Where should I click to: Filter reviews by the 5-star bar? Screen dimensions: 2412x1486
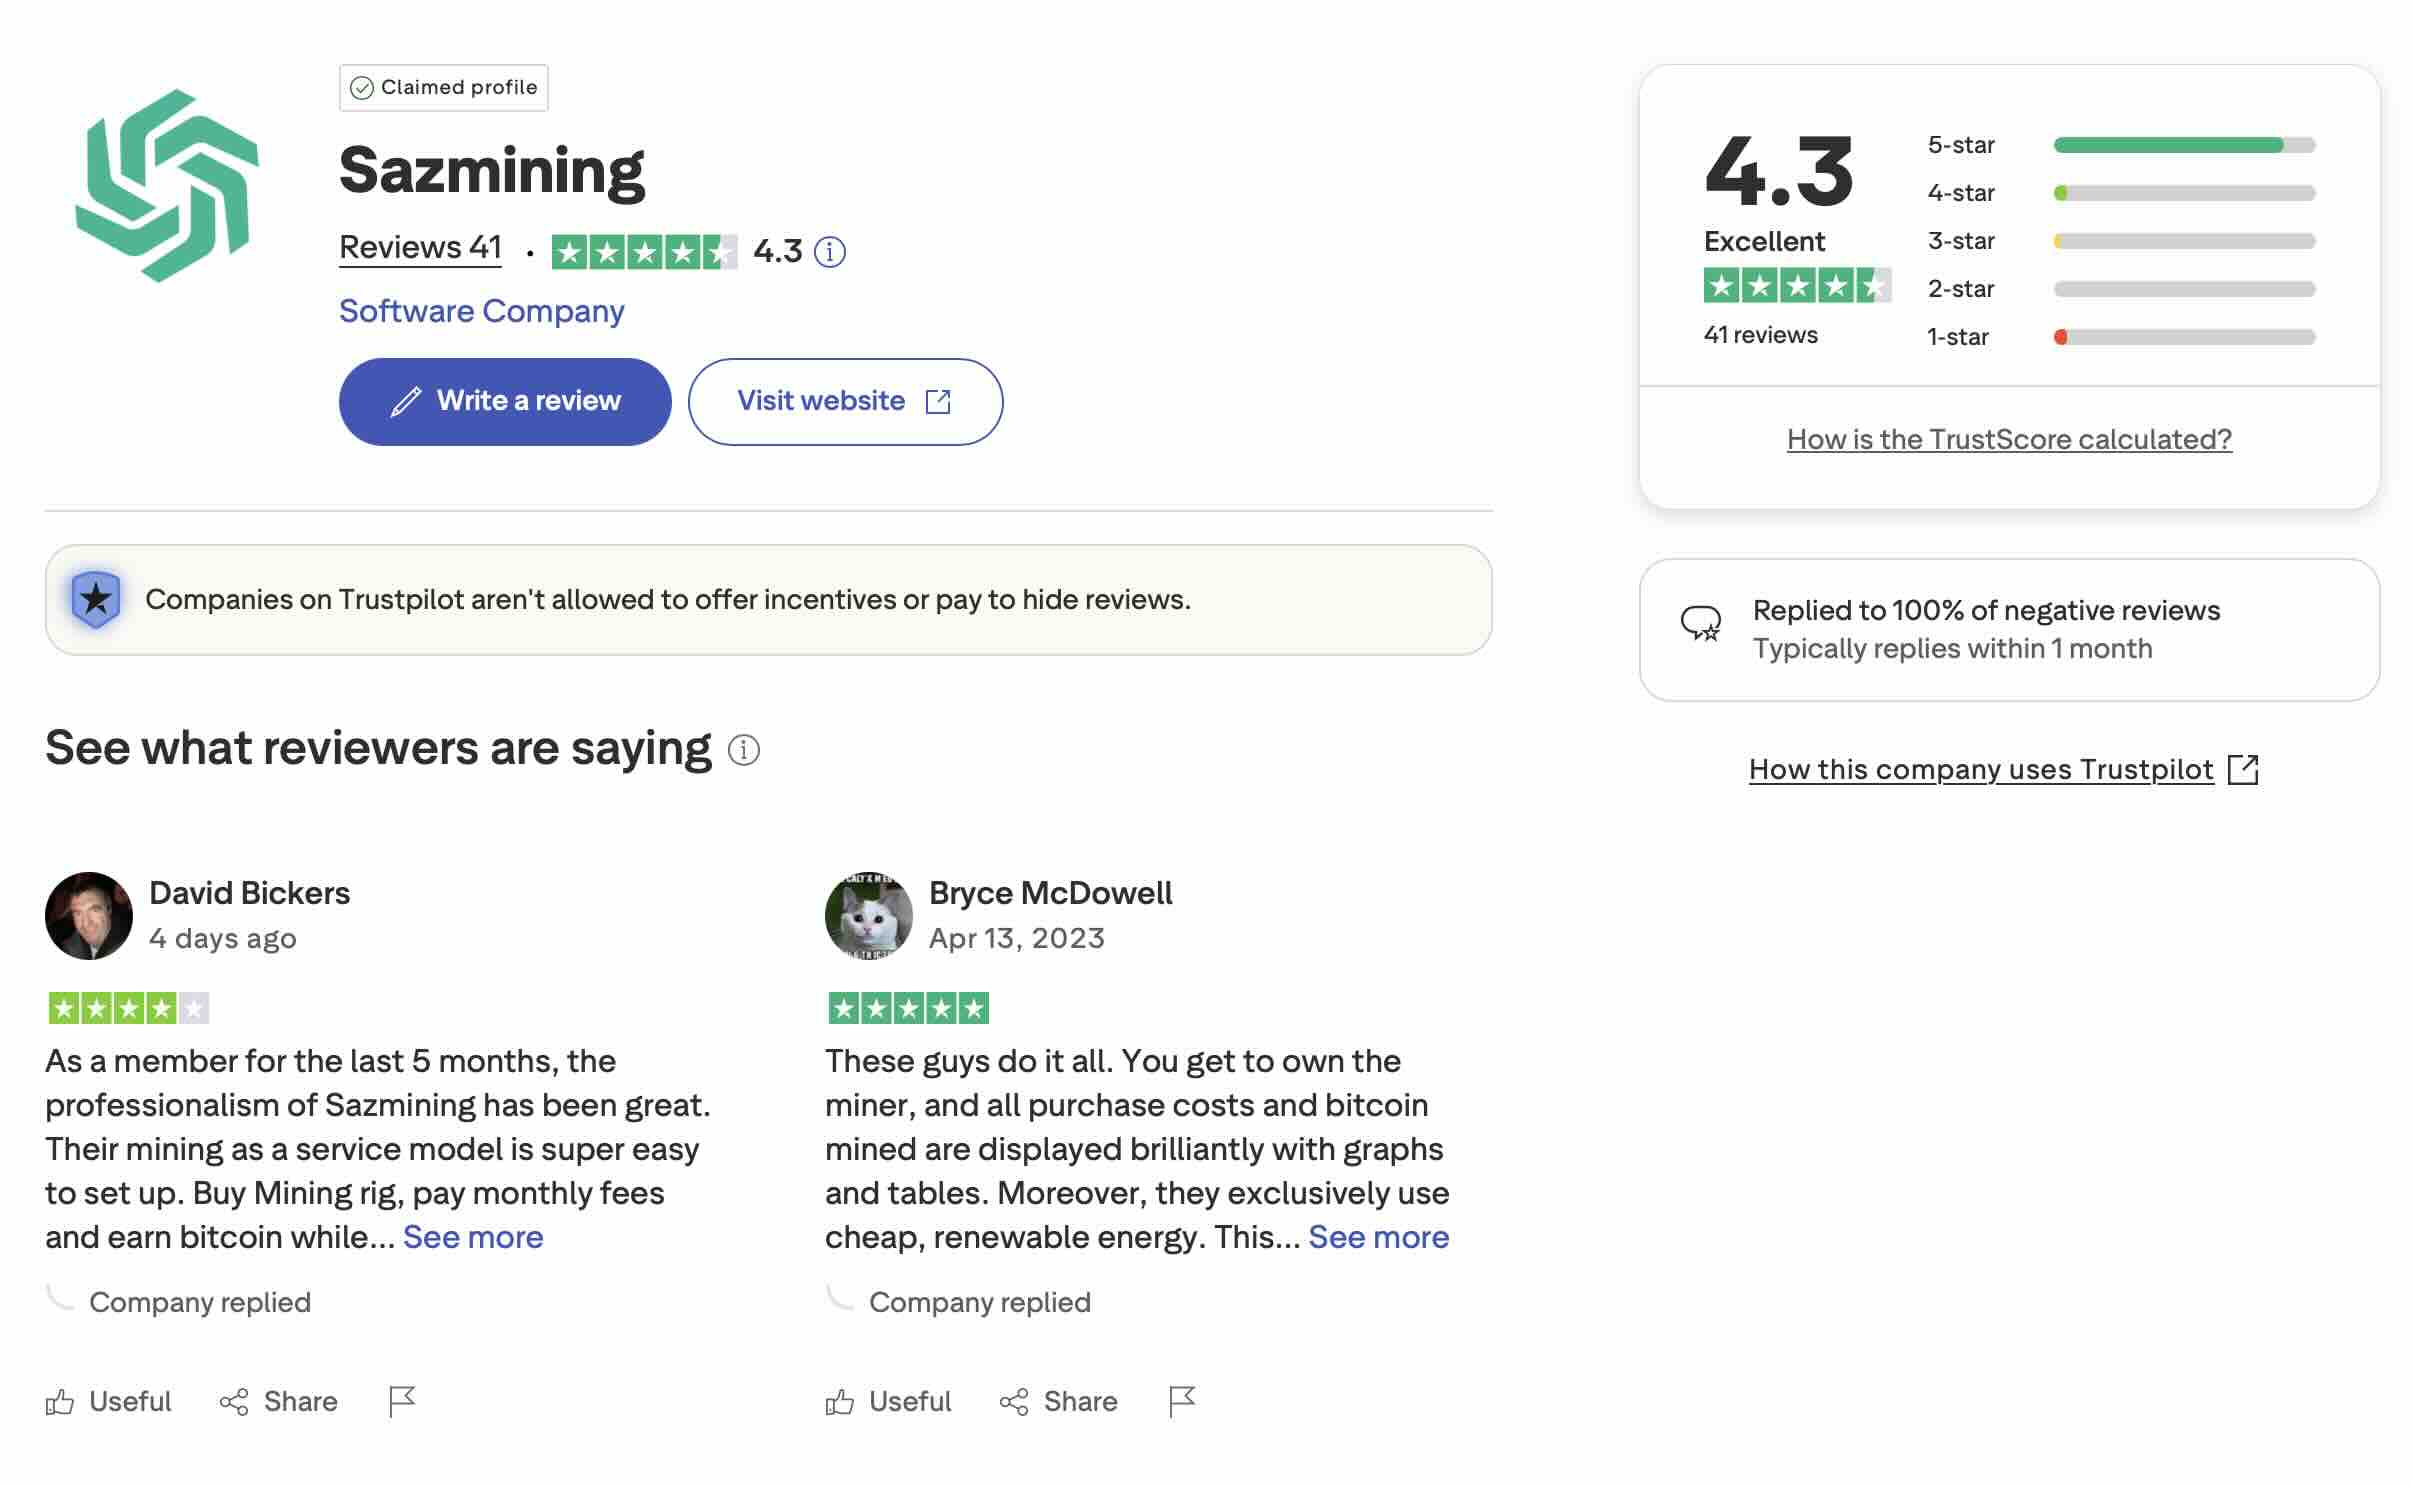click(2183, 145)
